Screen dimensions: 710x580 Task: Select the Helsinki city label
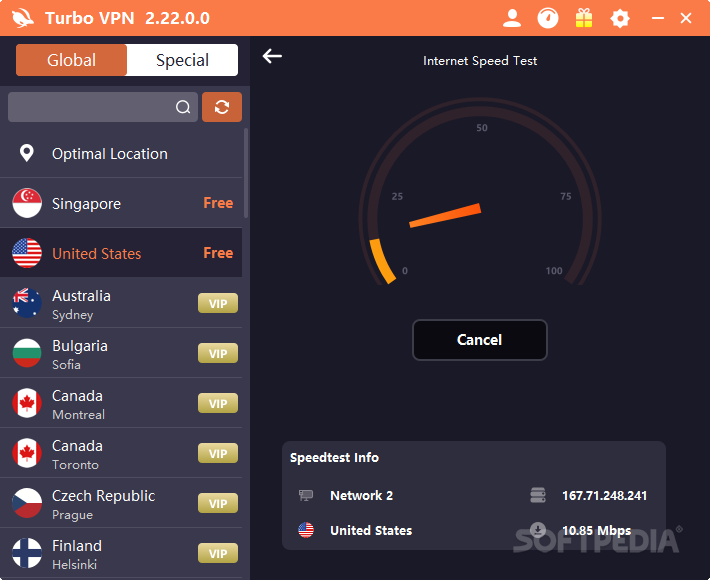click(74, 565)
